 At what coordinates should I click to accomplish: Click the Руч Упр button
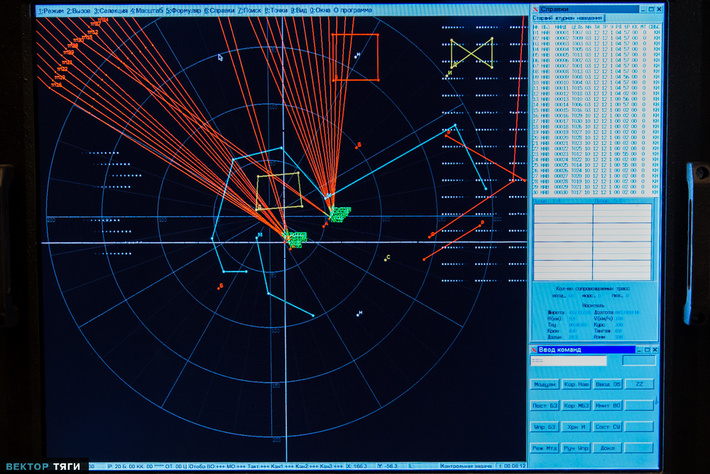(x=576, y=448)
